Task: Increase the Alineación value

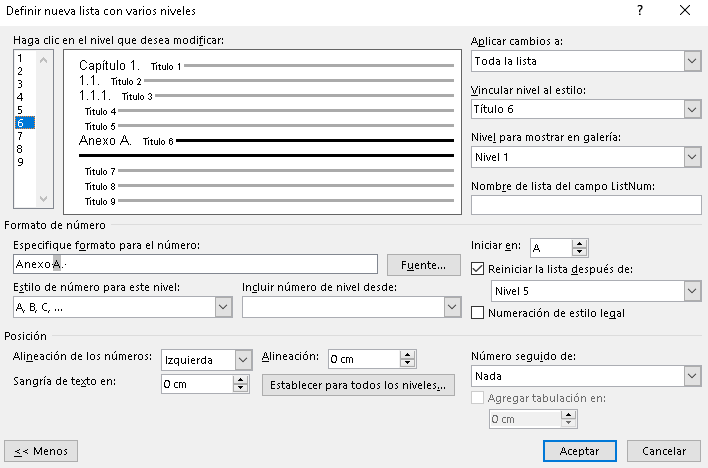Action: [x=407, y=355]
